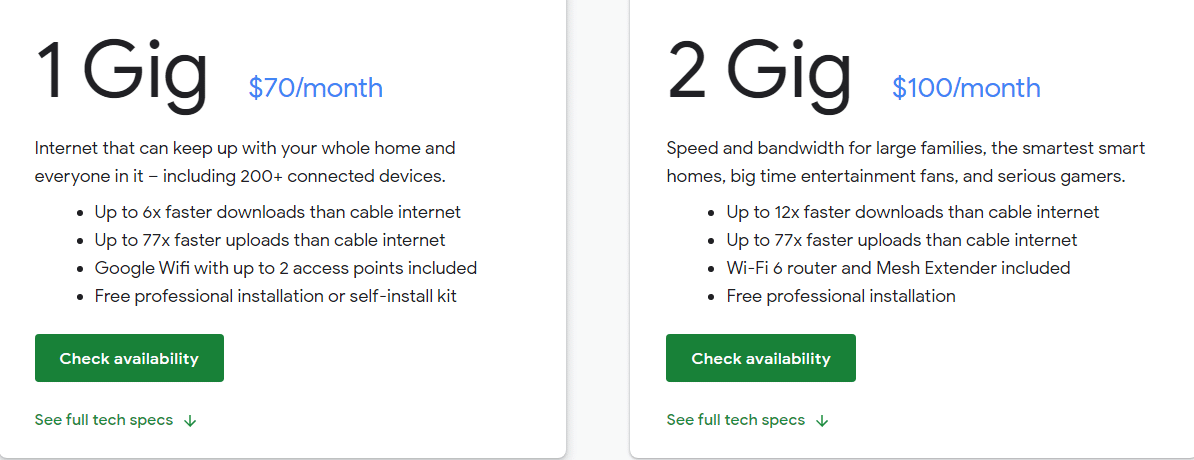Open full tech specs for 1 Gig
The width and height of the screenshot is (1194, 460).
[x=104, y=420]
